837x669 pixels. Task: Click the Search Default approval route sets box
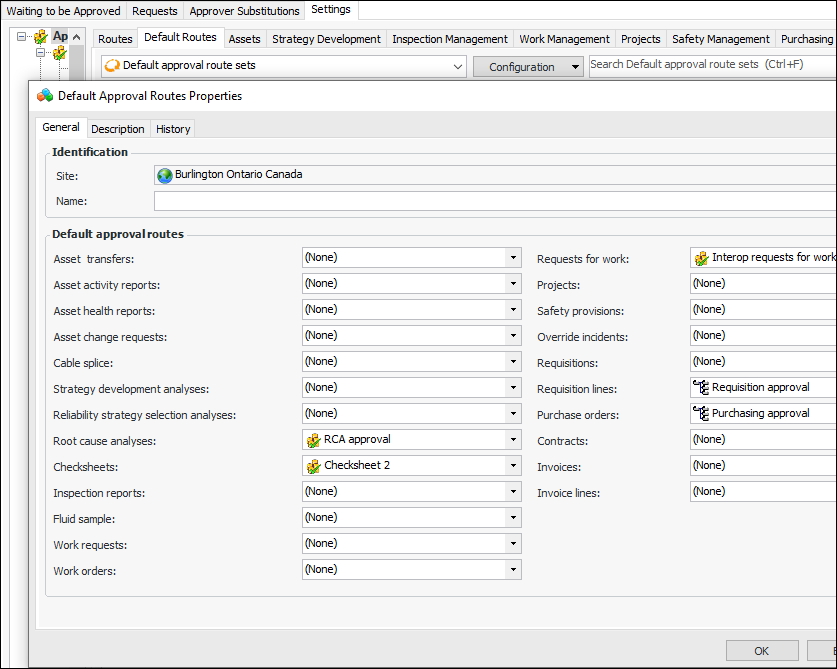(711, 65)
